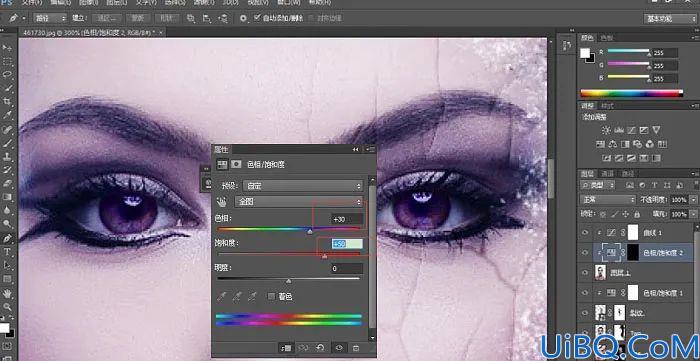Viewport: 700px width, 361px height.
Task: Click the view previous state icon
Action: [303, 348]
